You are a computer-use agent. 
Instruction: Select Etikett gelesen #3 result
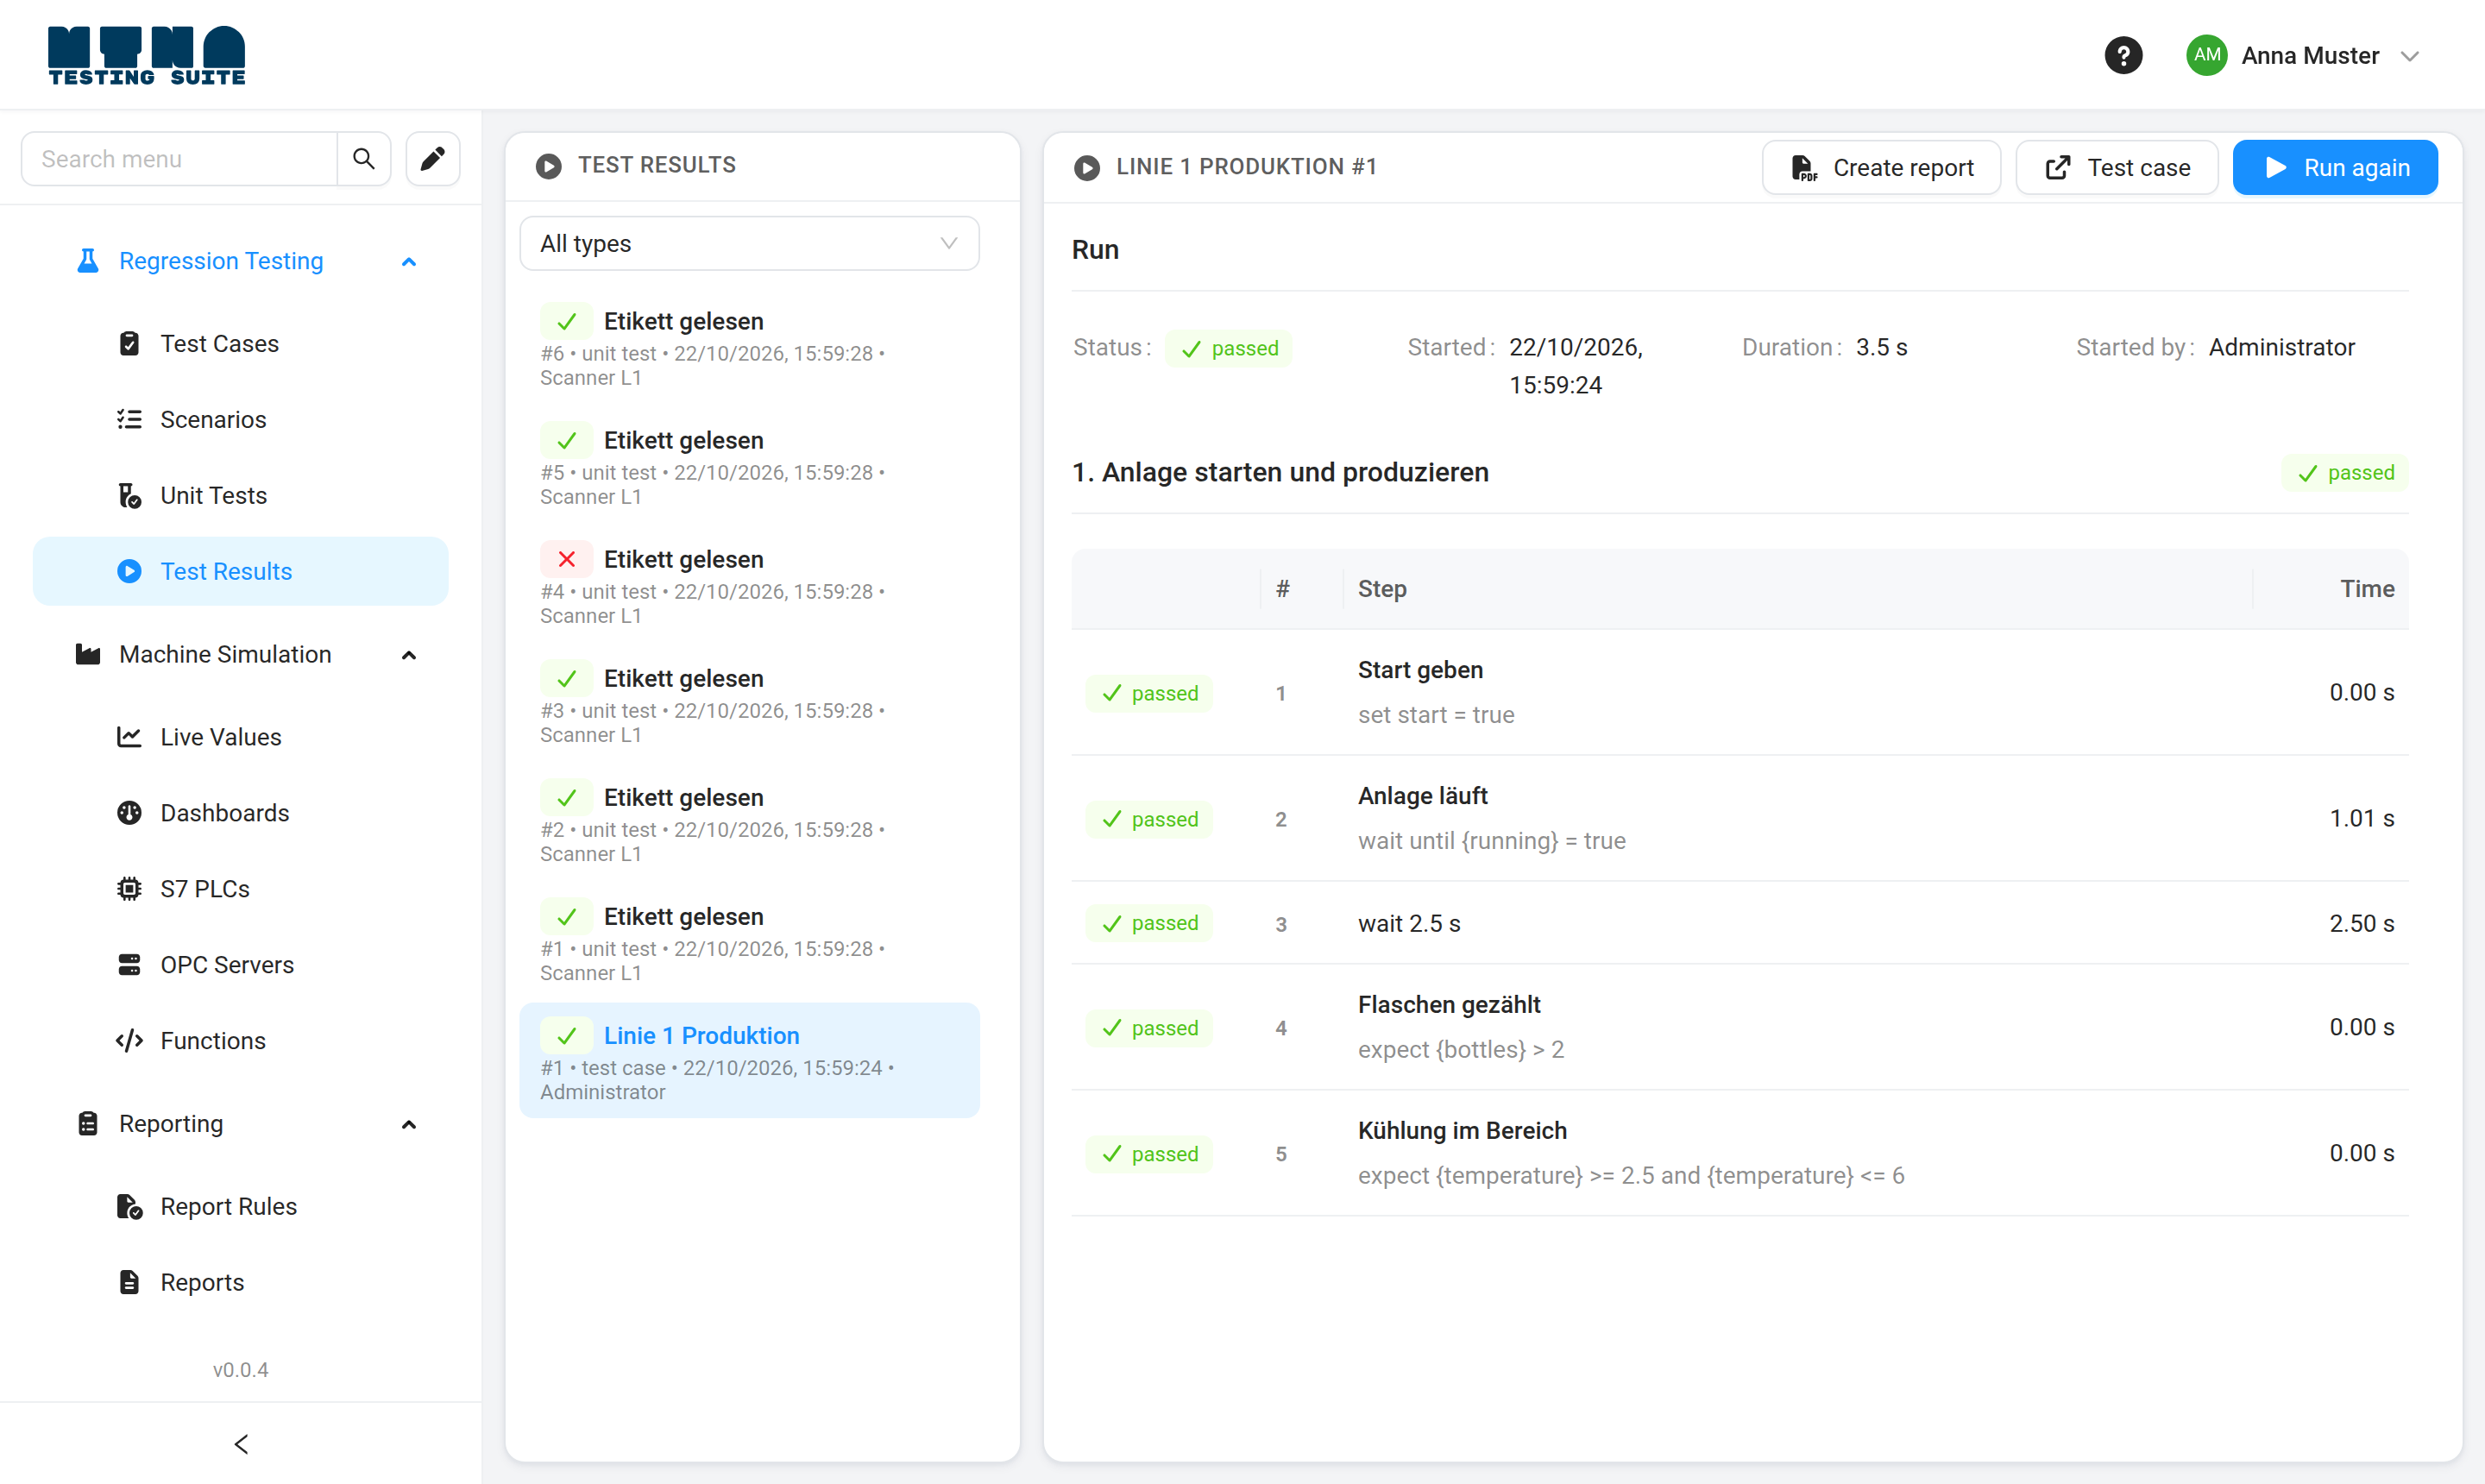pyautogui.click(x=749, y=704)
